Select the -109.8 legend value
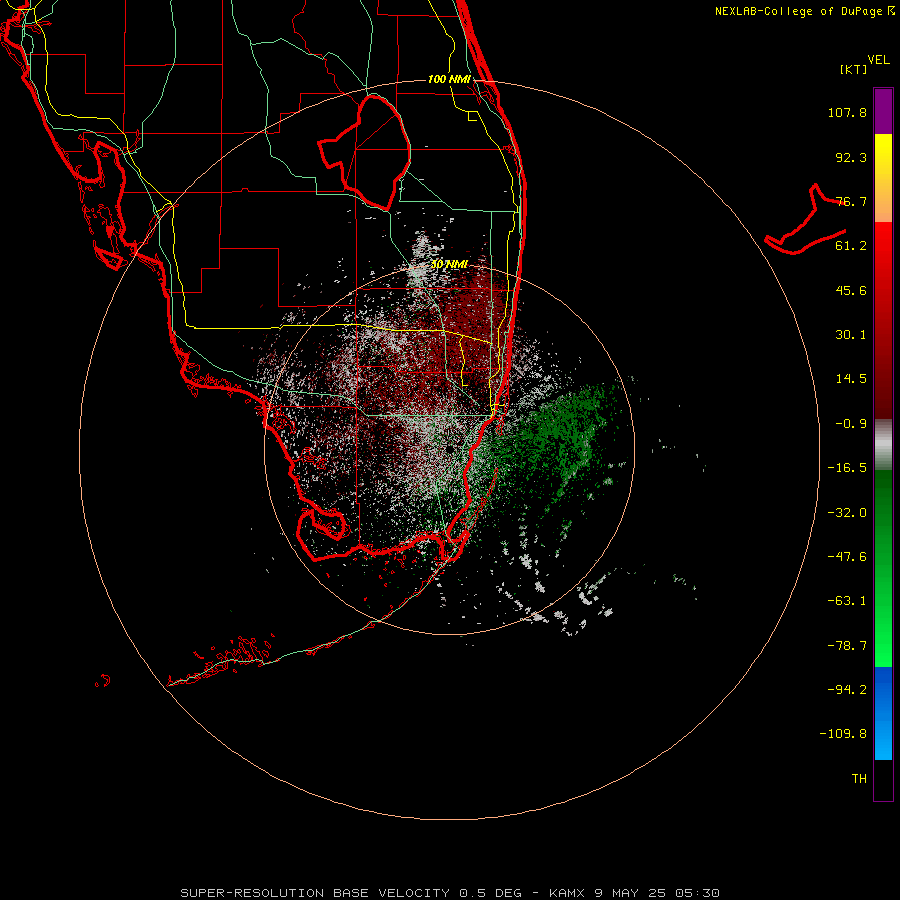The image size is (900, 900). [843, 734]
